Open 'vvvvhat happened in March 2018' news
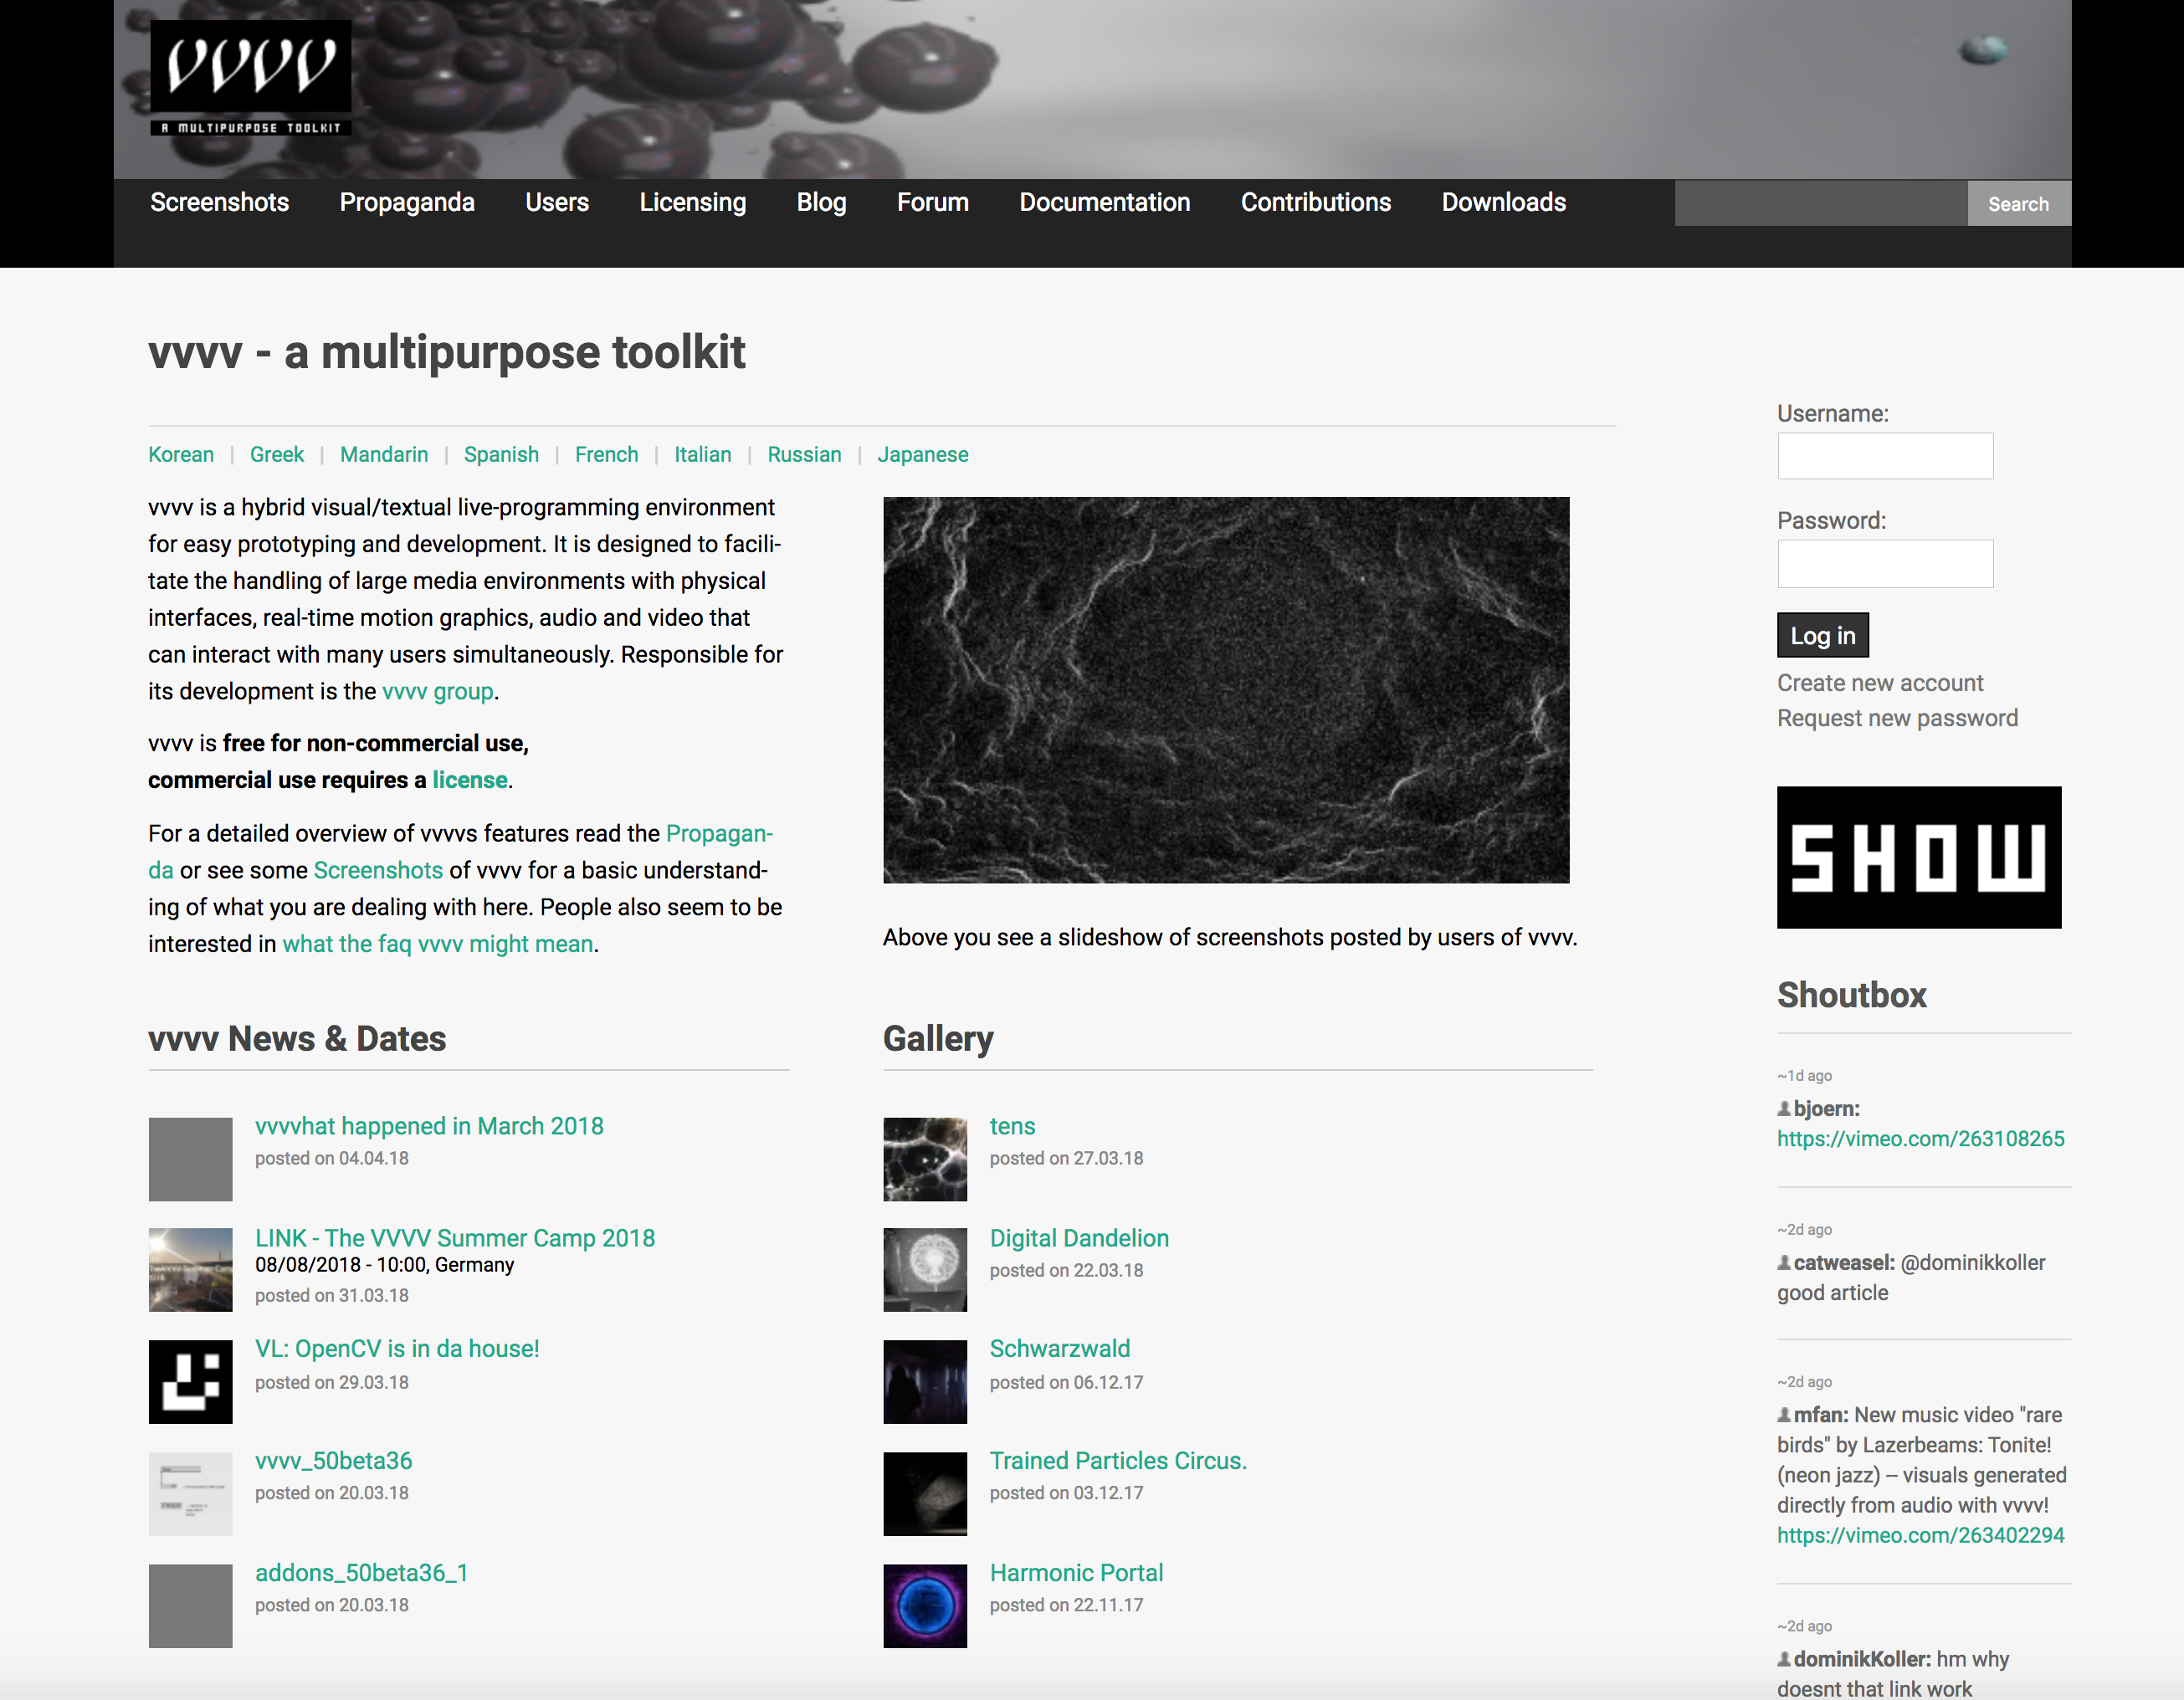Image resolution: width=2184 pixels, height=1700 pixels. 429,1126
